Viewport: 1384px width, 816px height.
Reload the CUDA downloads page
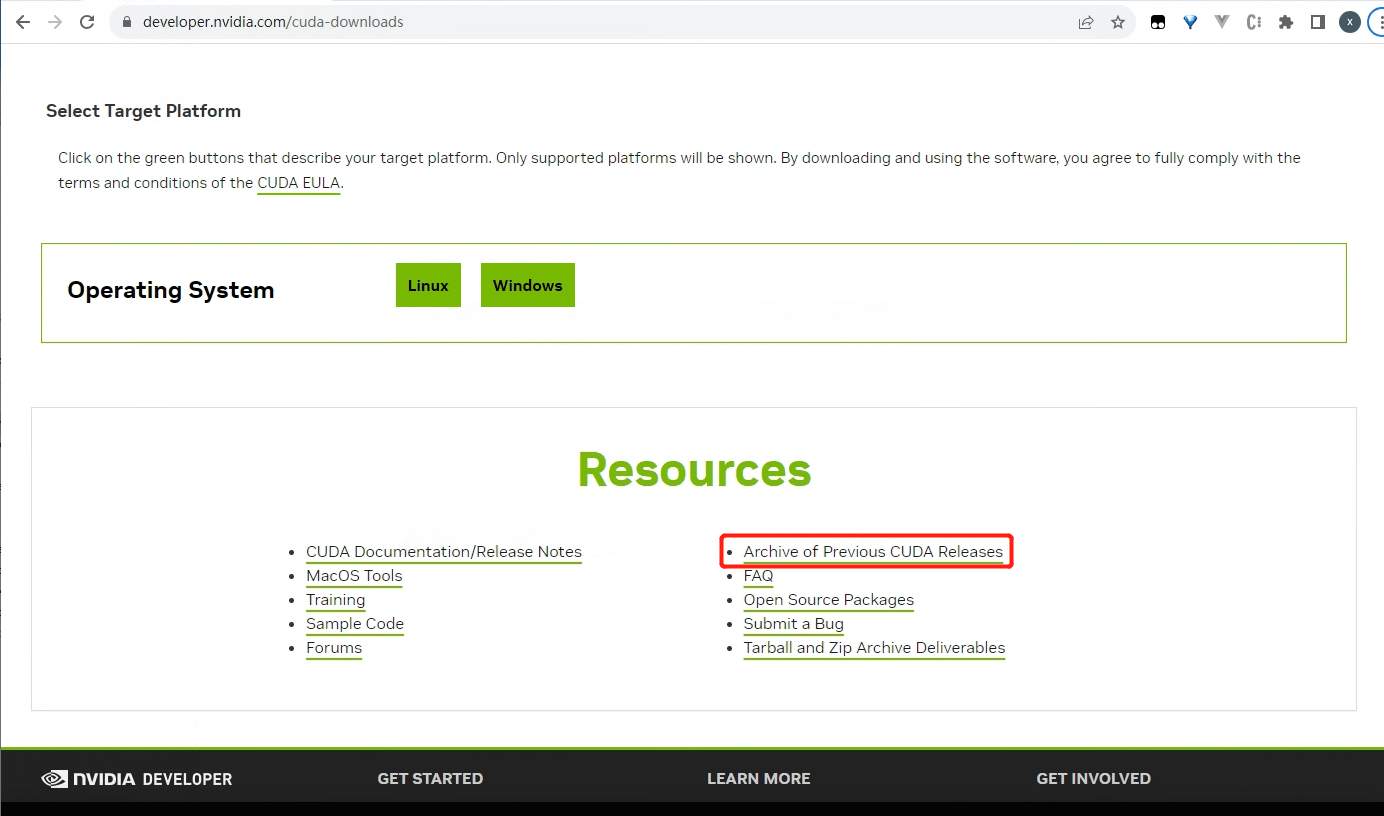87,21
